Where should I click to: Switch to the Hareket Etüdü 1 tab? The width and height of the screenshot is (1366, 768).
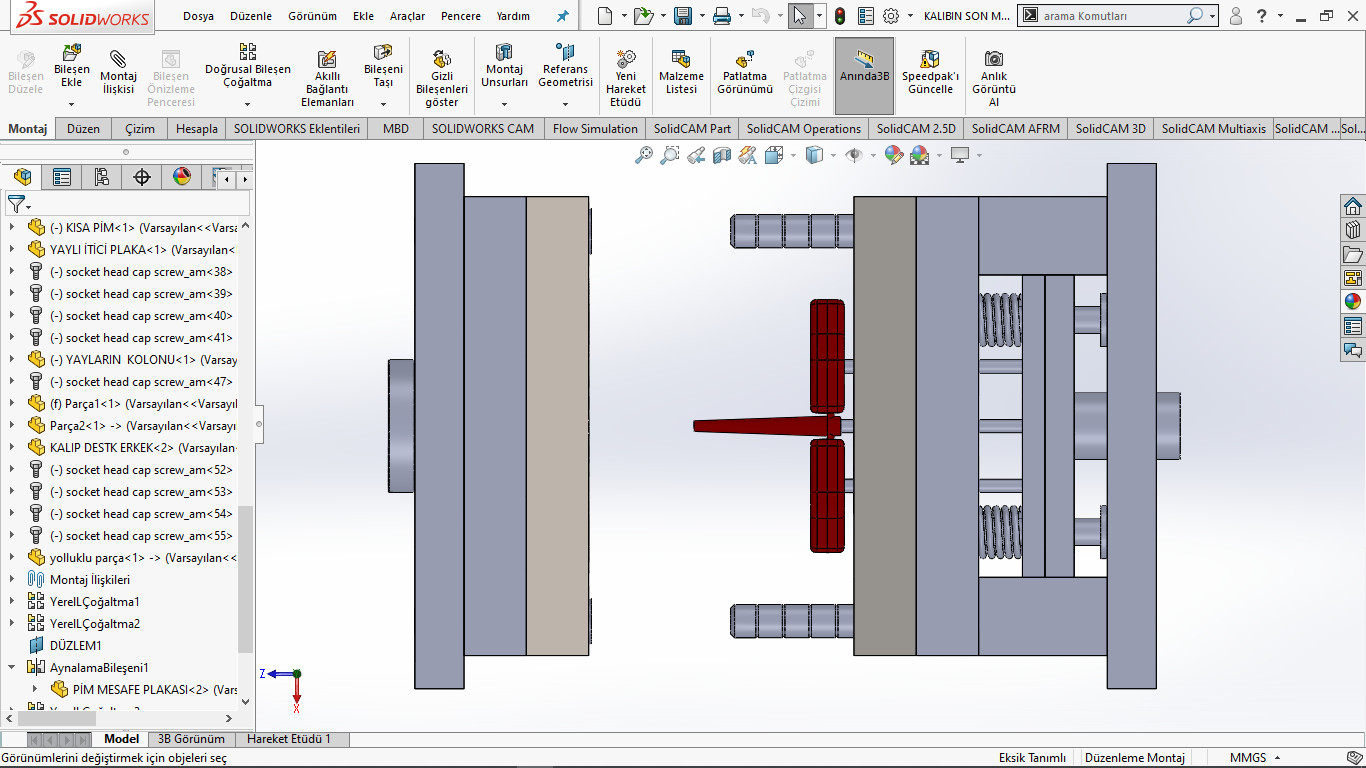288,739
